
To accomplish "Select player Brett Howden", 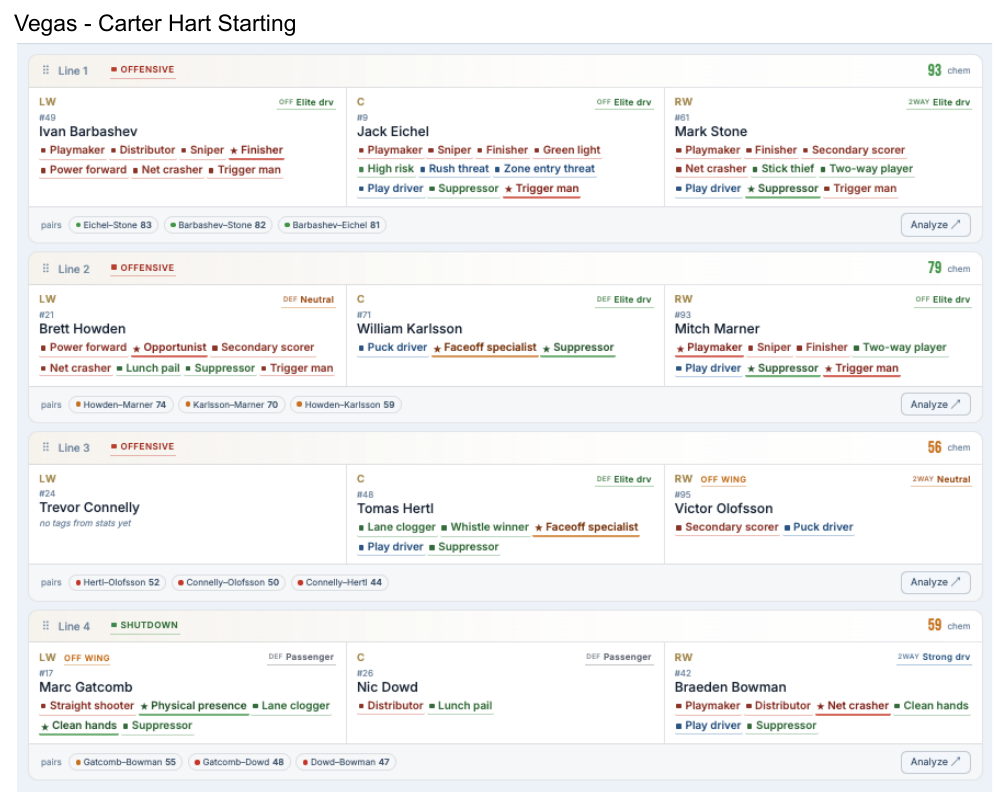I will (x=82, y=329).
